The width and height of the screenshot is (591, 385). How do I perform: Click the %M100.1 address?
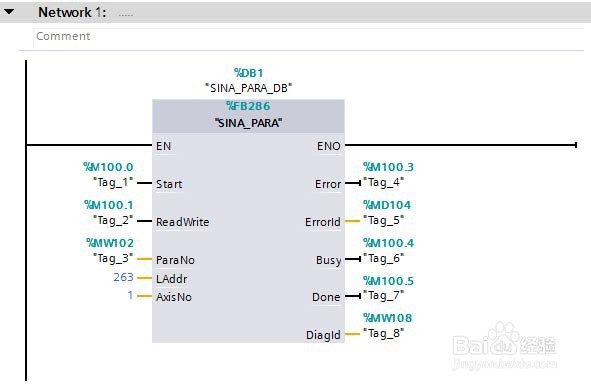109,205
